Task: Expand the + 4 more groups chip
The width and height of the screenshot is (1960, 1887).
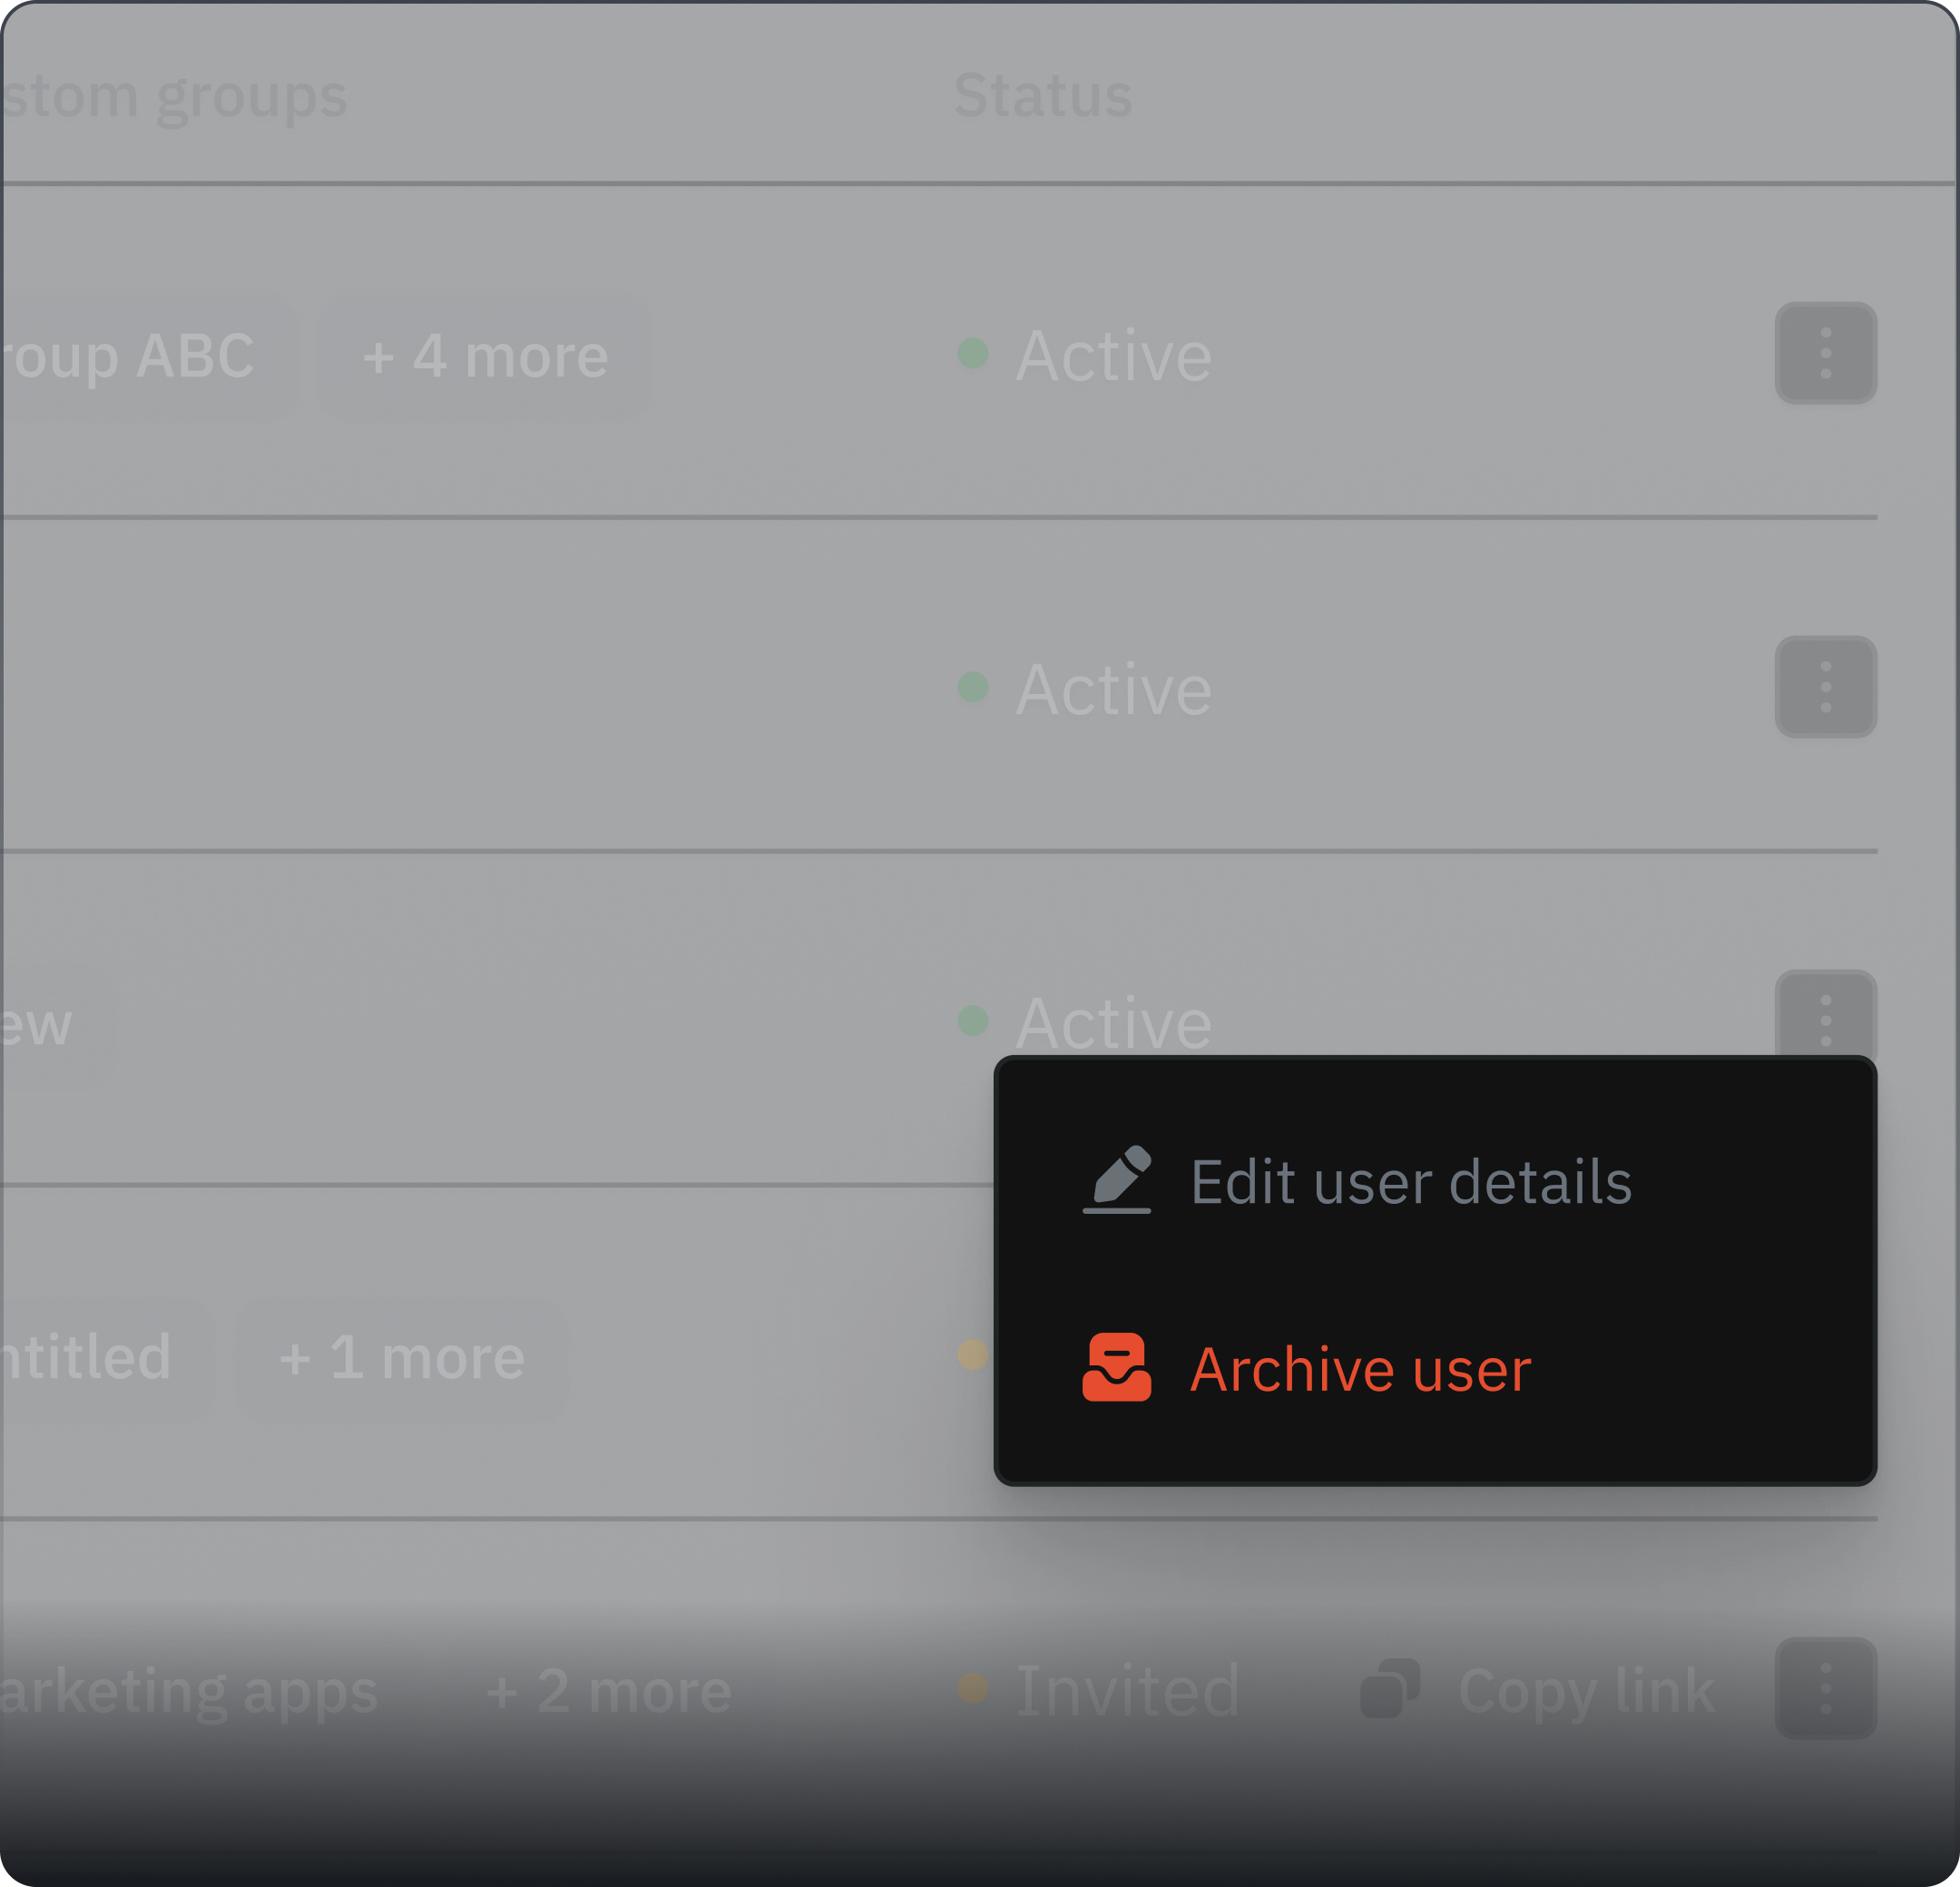Action: click(485, 356)
